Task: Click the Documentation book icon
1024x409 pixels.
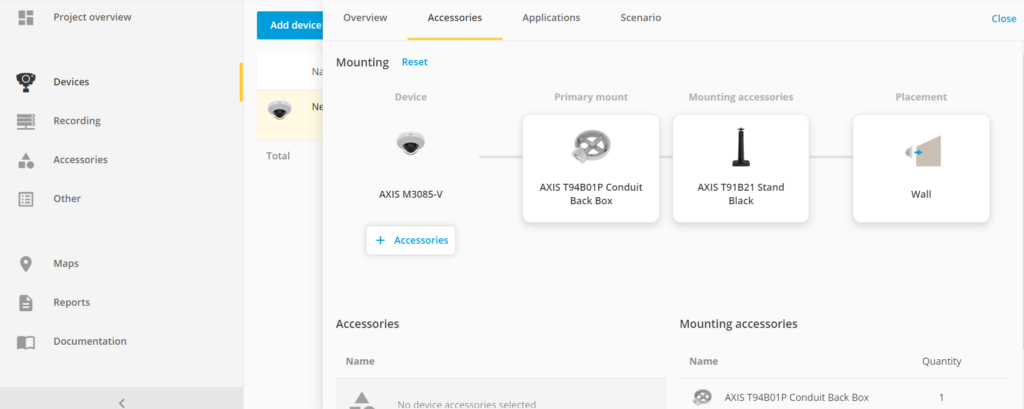Action: [x=25, y=342]
